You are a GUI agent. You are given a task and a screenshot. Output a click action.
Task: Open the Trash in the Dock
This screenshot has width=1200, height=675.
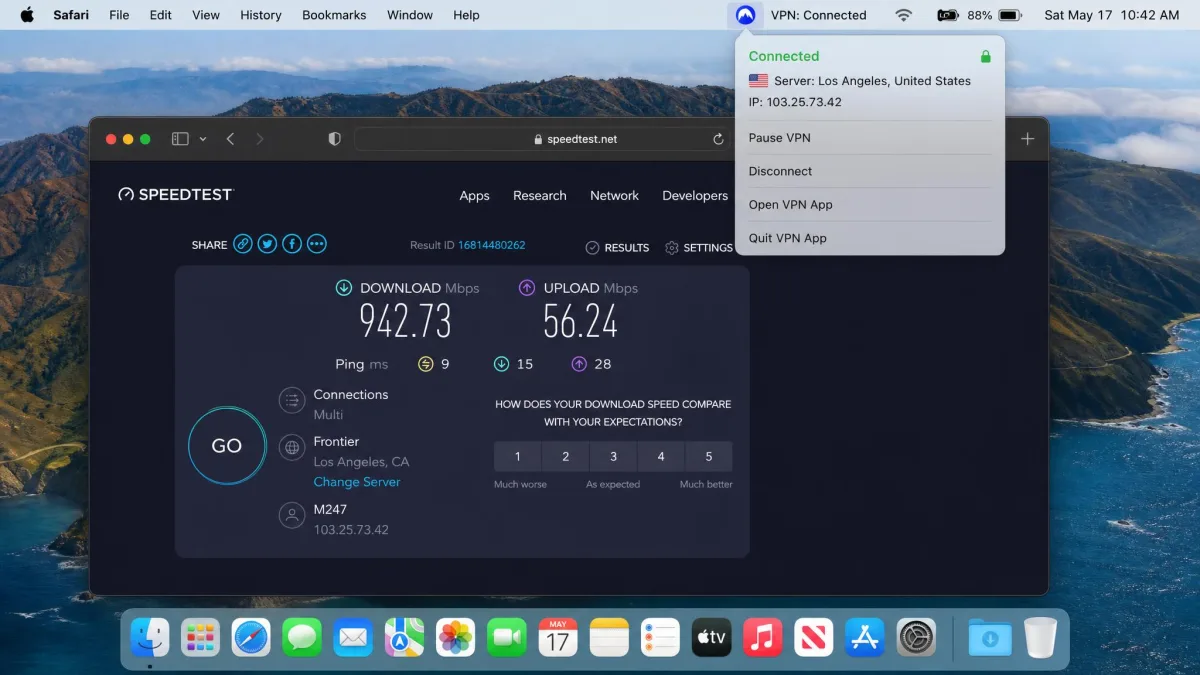(1040, 637)
